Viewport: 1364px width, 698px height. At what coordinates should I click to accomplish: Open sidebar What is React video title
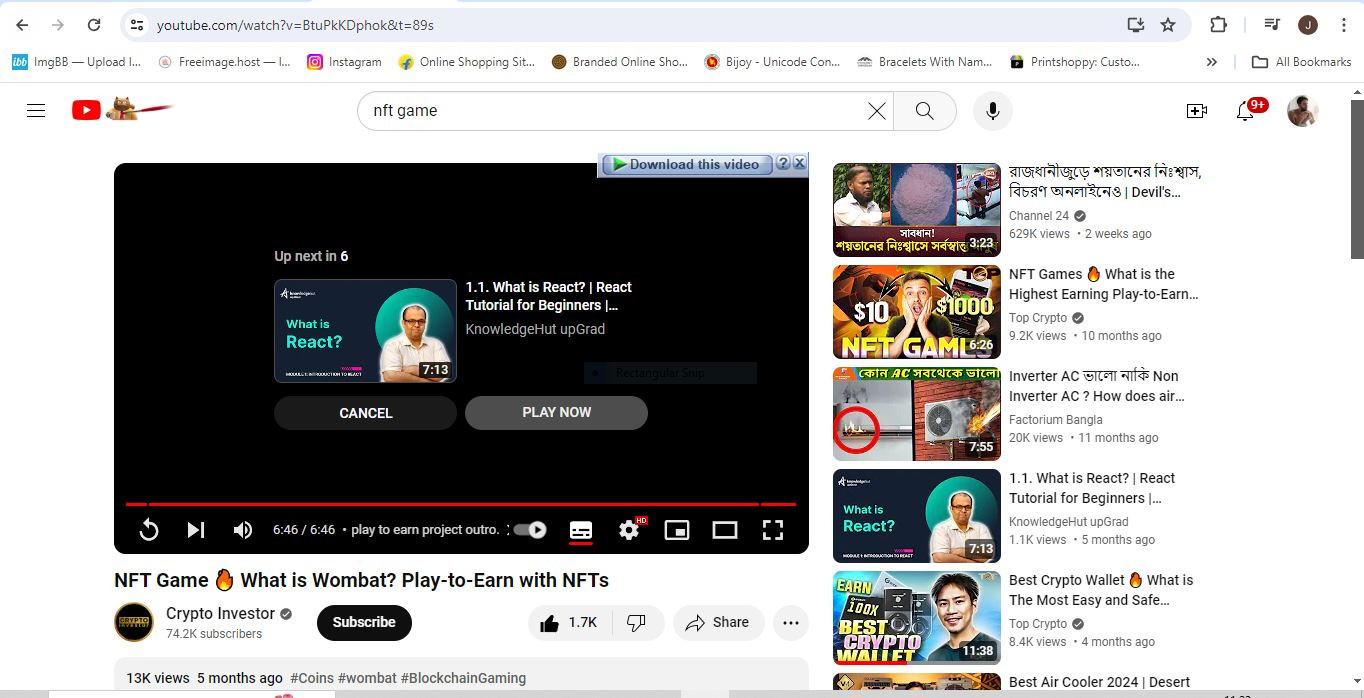1092,488
